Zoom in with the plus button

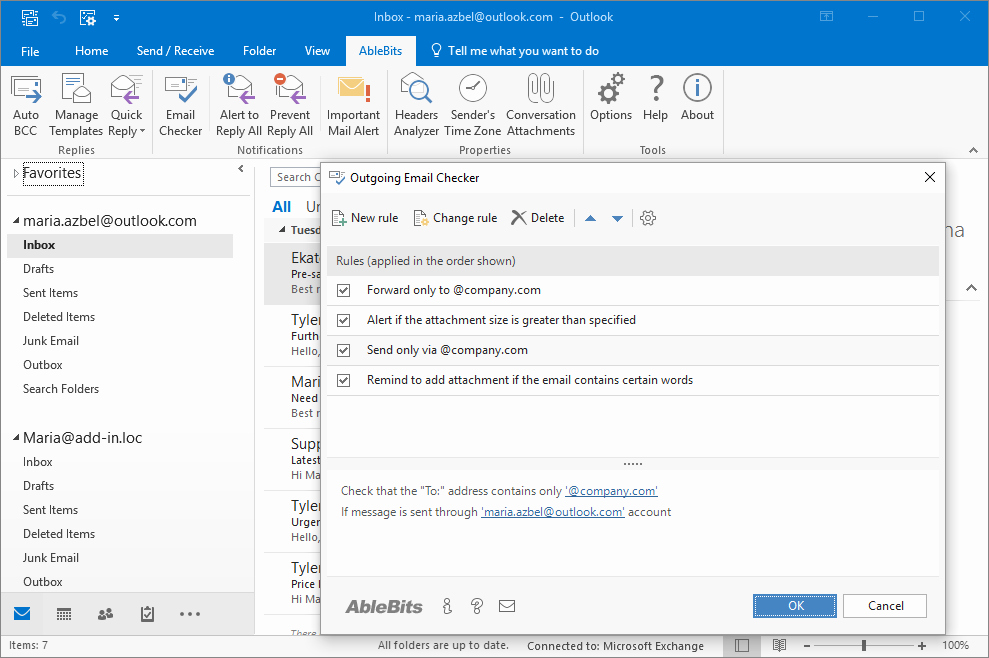pos(922,645)
